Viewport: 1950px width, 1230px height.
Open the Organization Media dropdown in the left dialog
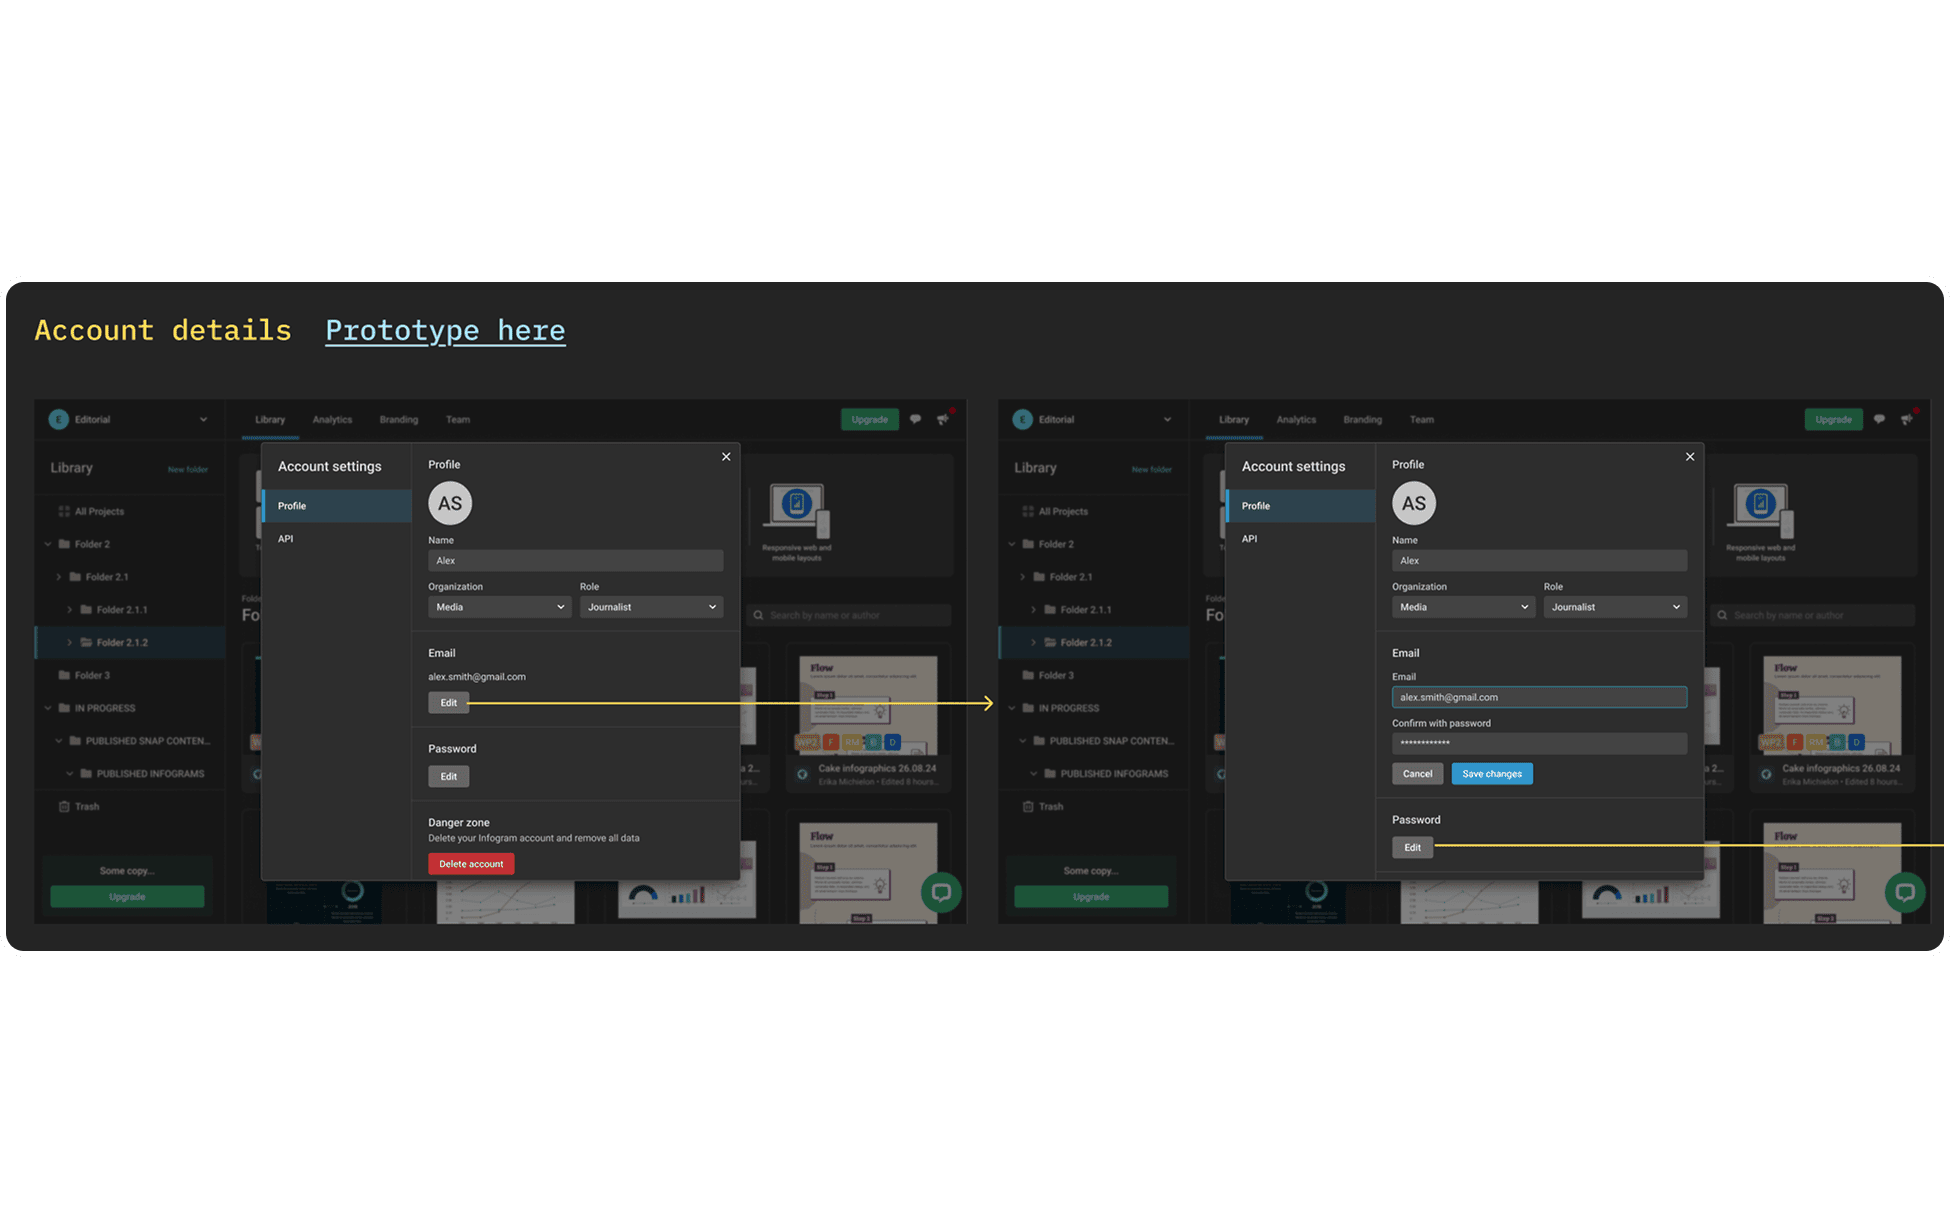tap(500, 607)
